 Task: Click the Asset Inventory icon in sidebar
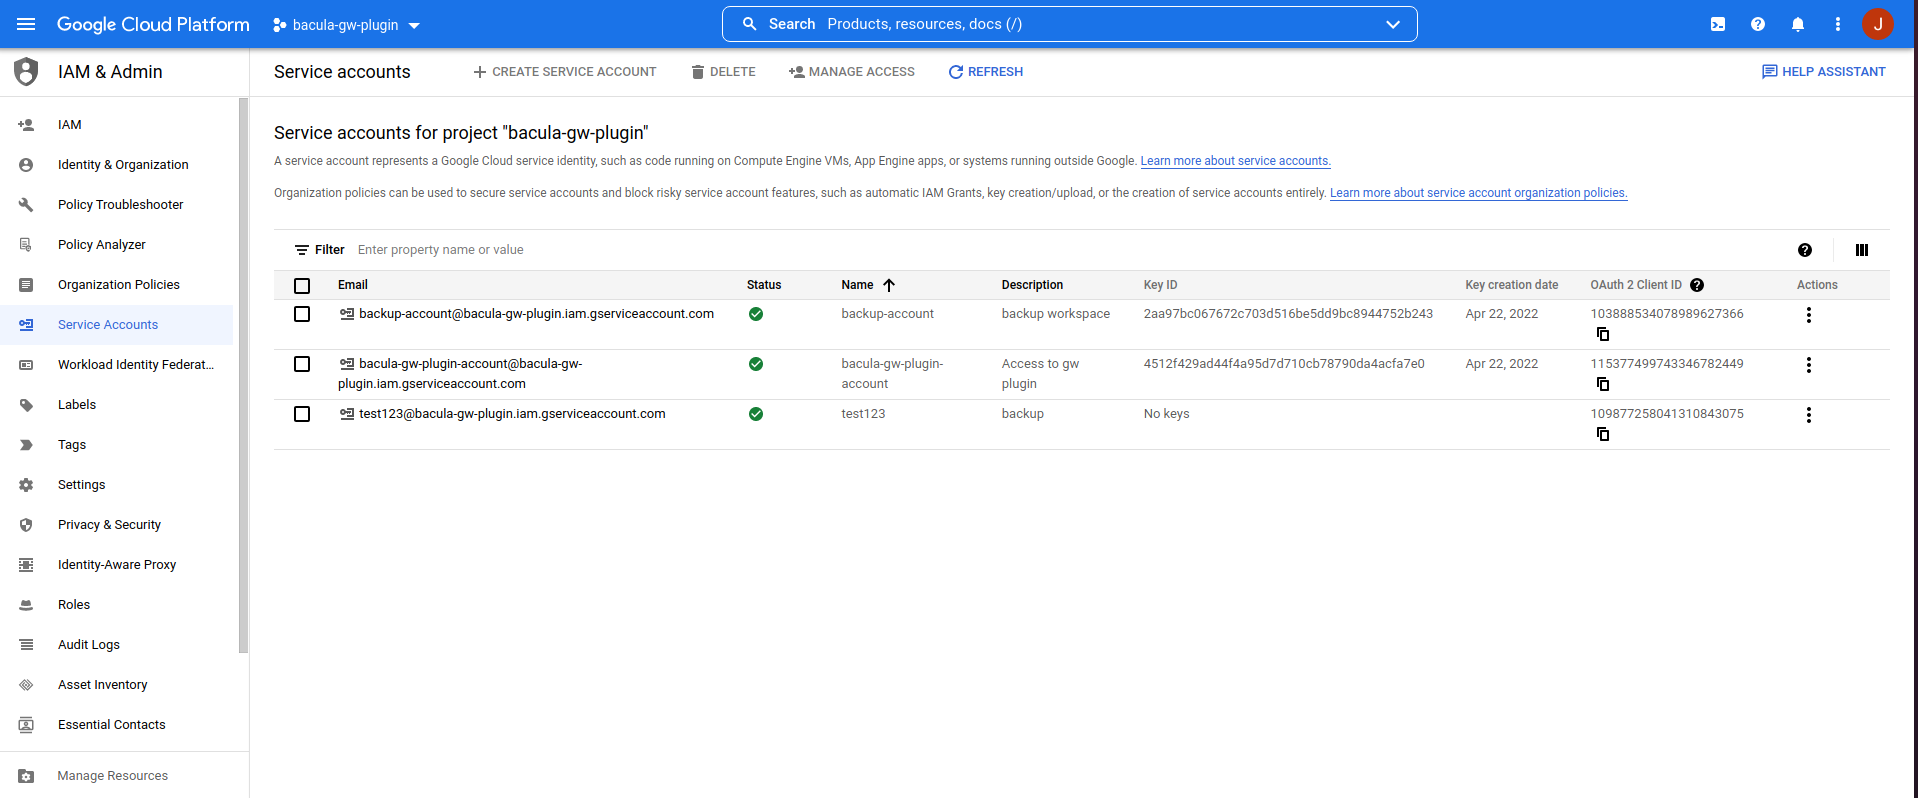pos(26,685)
